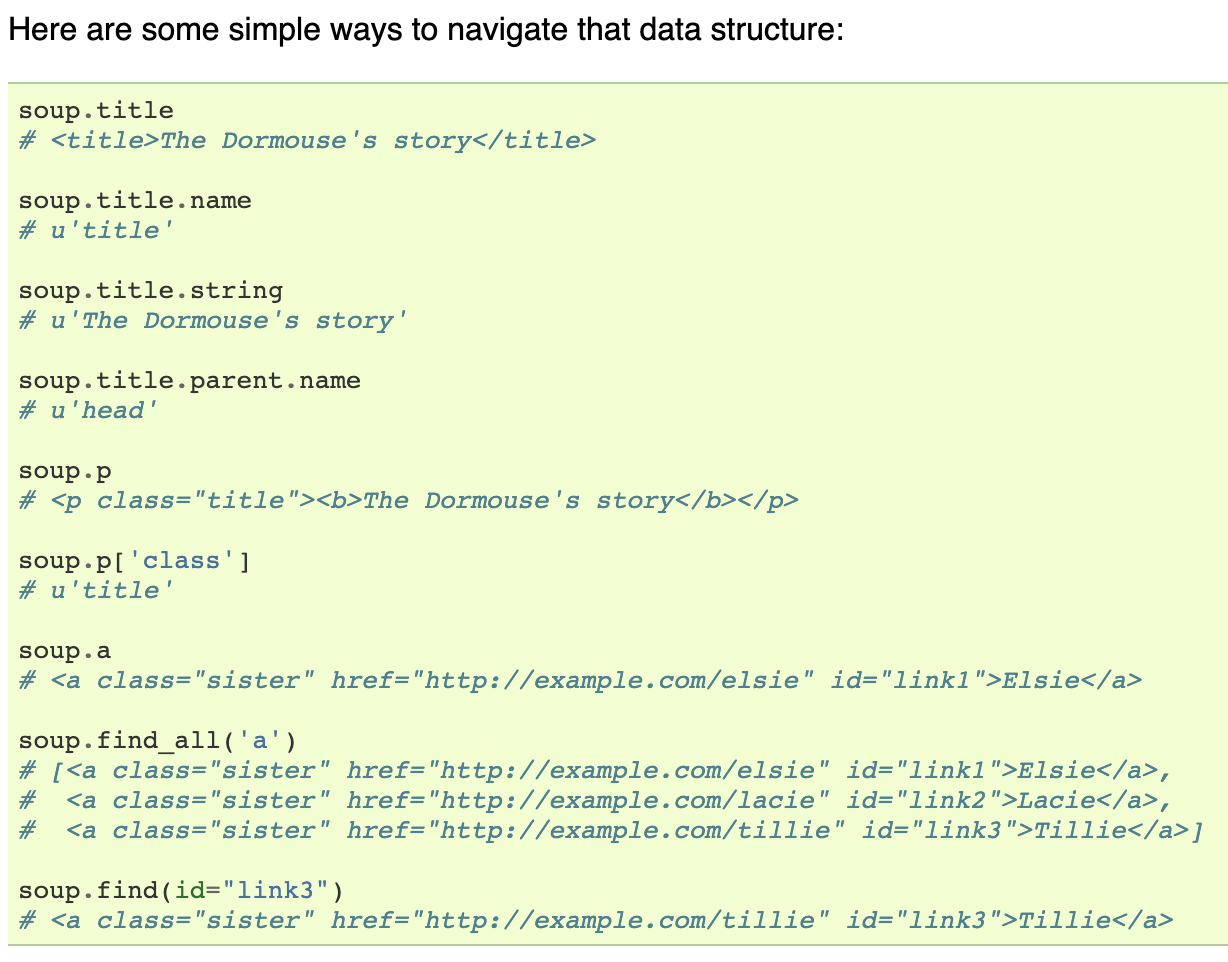Click the soup.p['class'] line
1228x962 pixels.
135,561
